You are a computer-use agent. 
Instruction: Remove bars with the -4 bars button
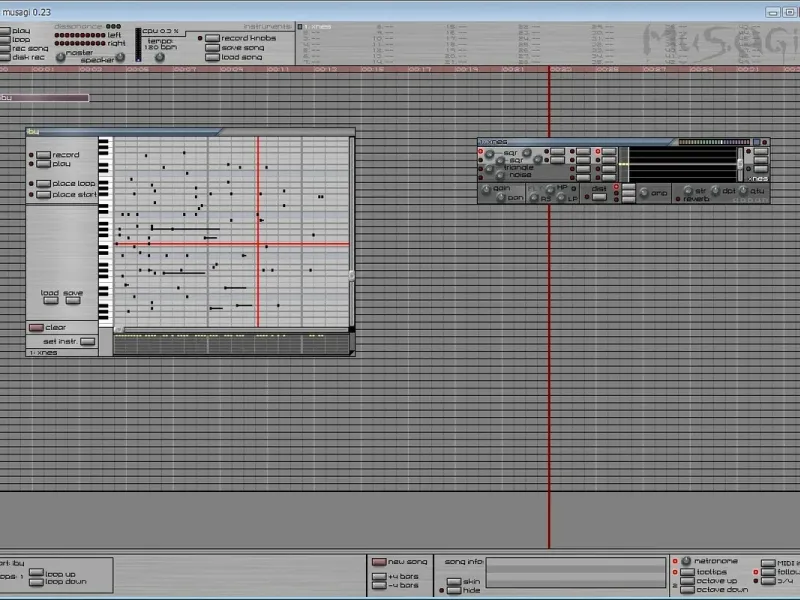click(379, 586)
